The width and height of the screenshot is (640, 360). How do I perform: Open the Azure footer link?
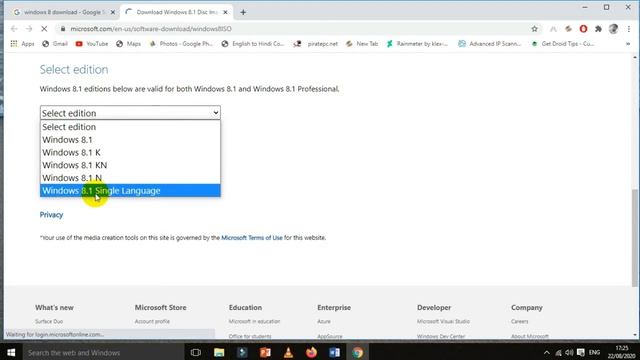tap(324, 322)
